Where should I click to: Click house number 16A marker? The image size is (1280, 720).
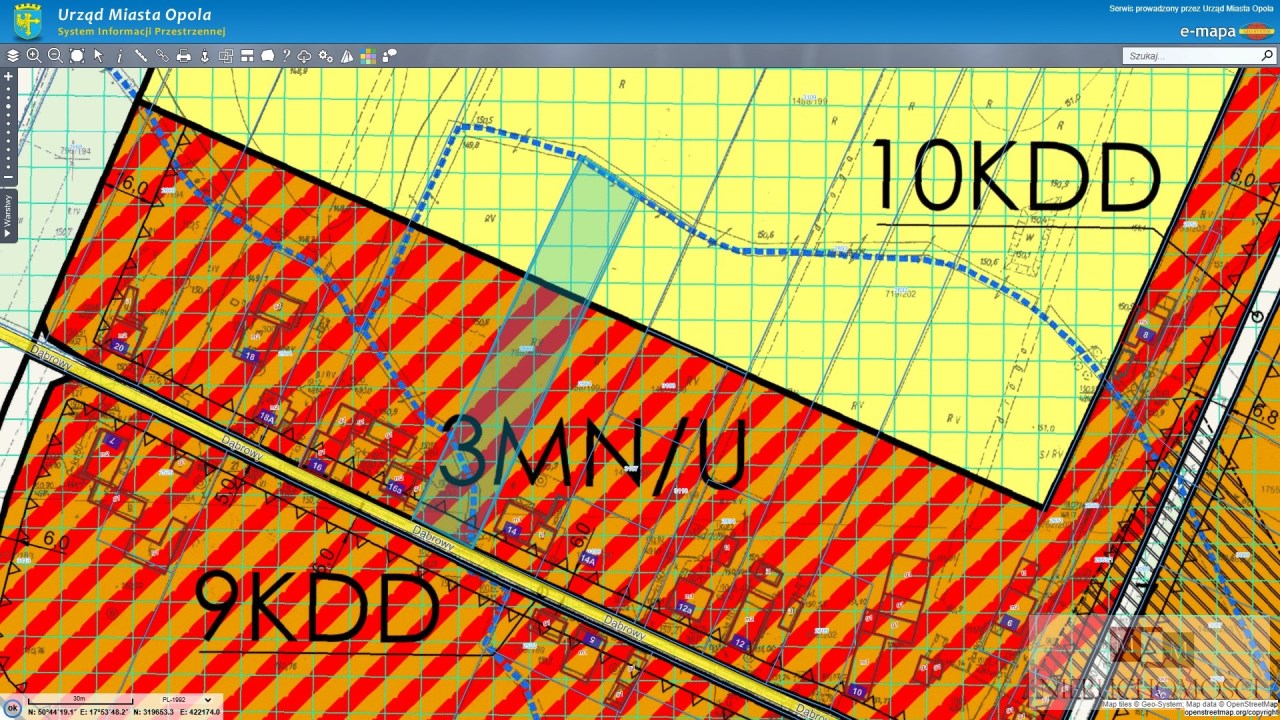(x=267, y=418)
